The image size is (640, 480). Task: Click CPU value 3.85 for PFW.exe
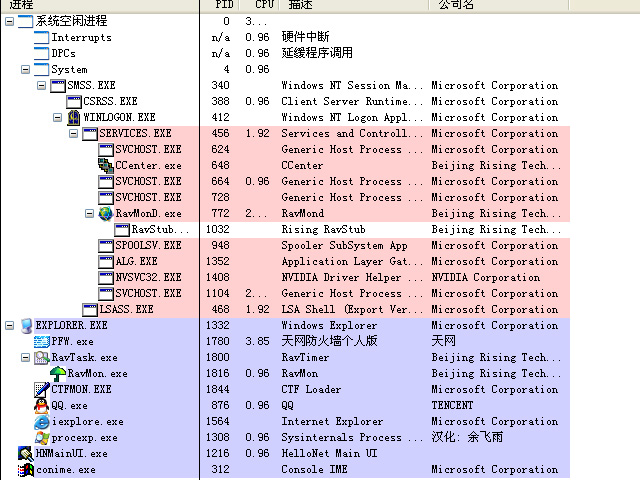(258, 341)
